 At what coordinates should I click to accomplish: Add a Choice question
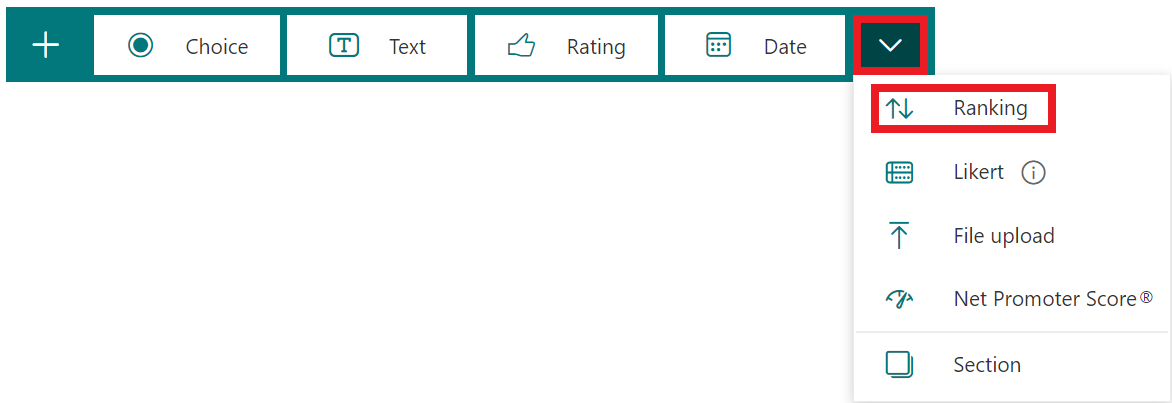coord(187,46)
